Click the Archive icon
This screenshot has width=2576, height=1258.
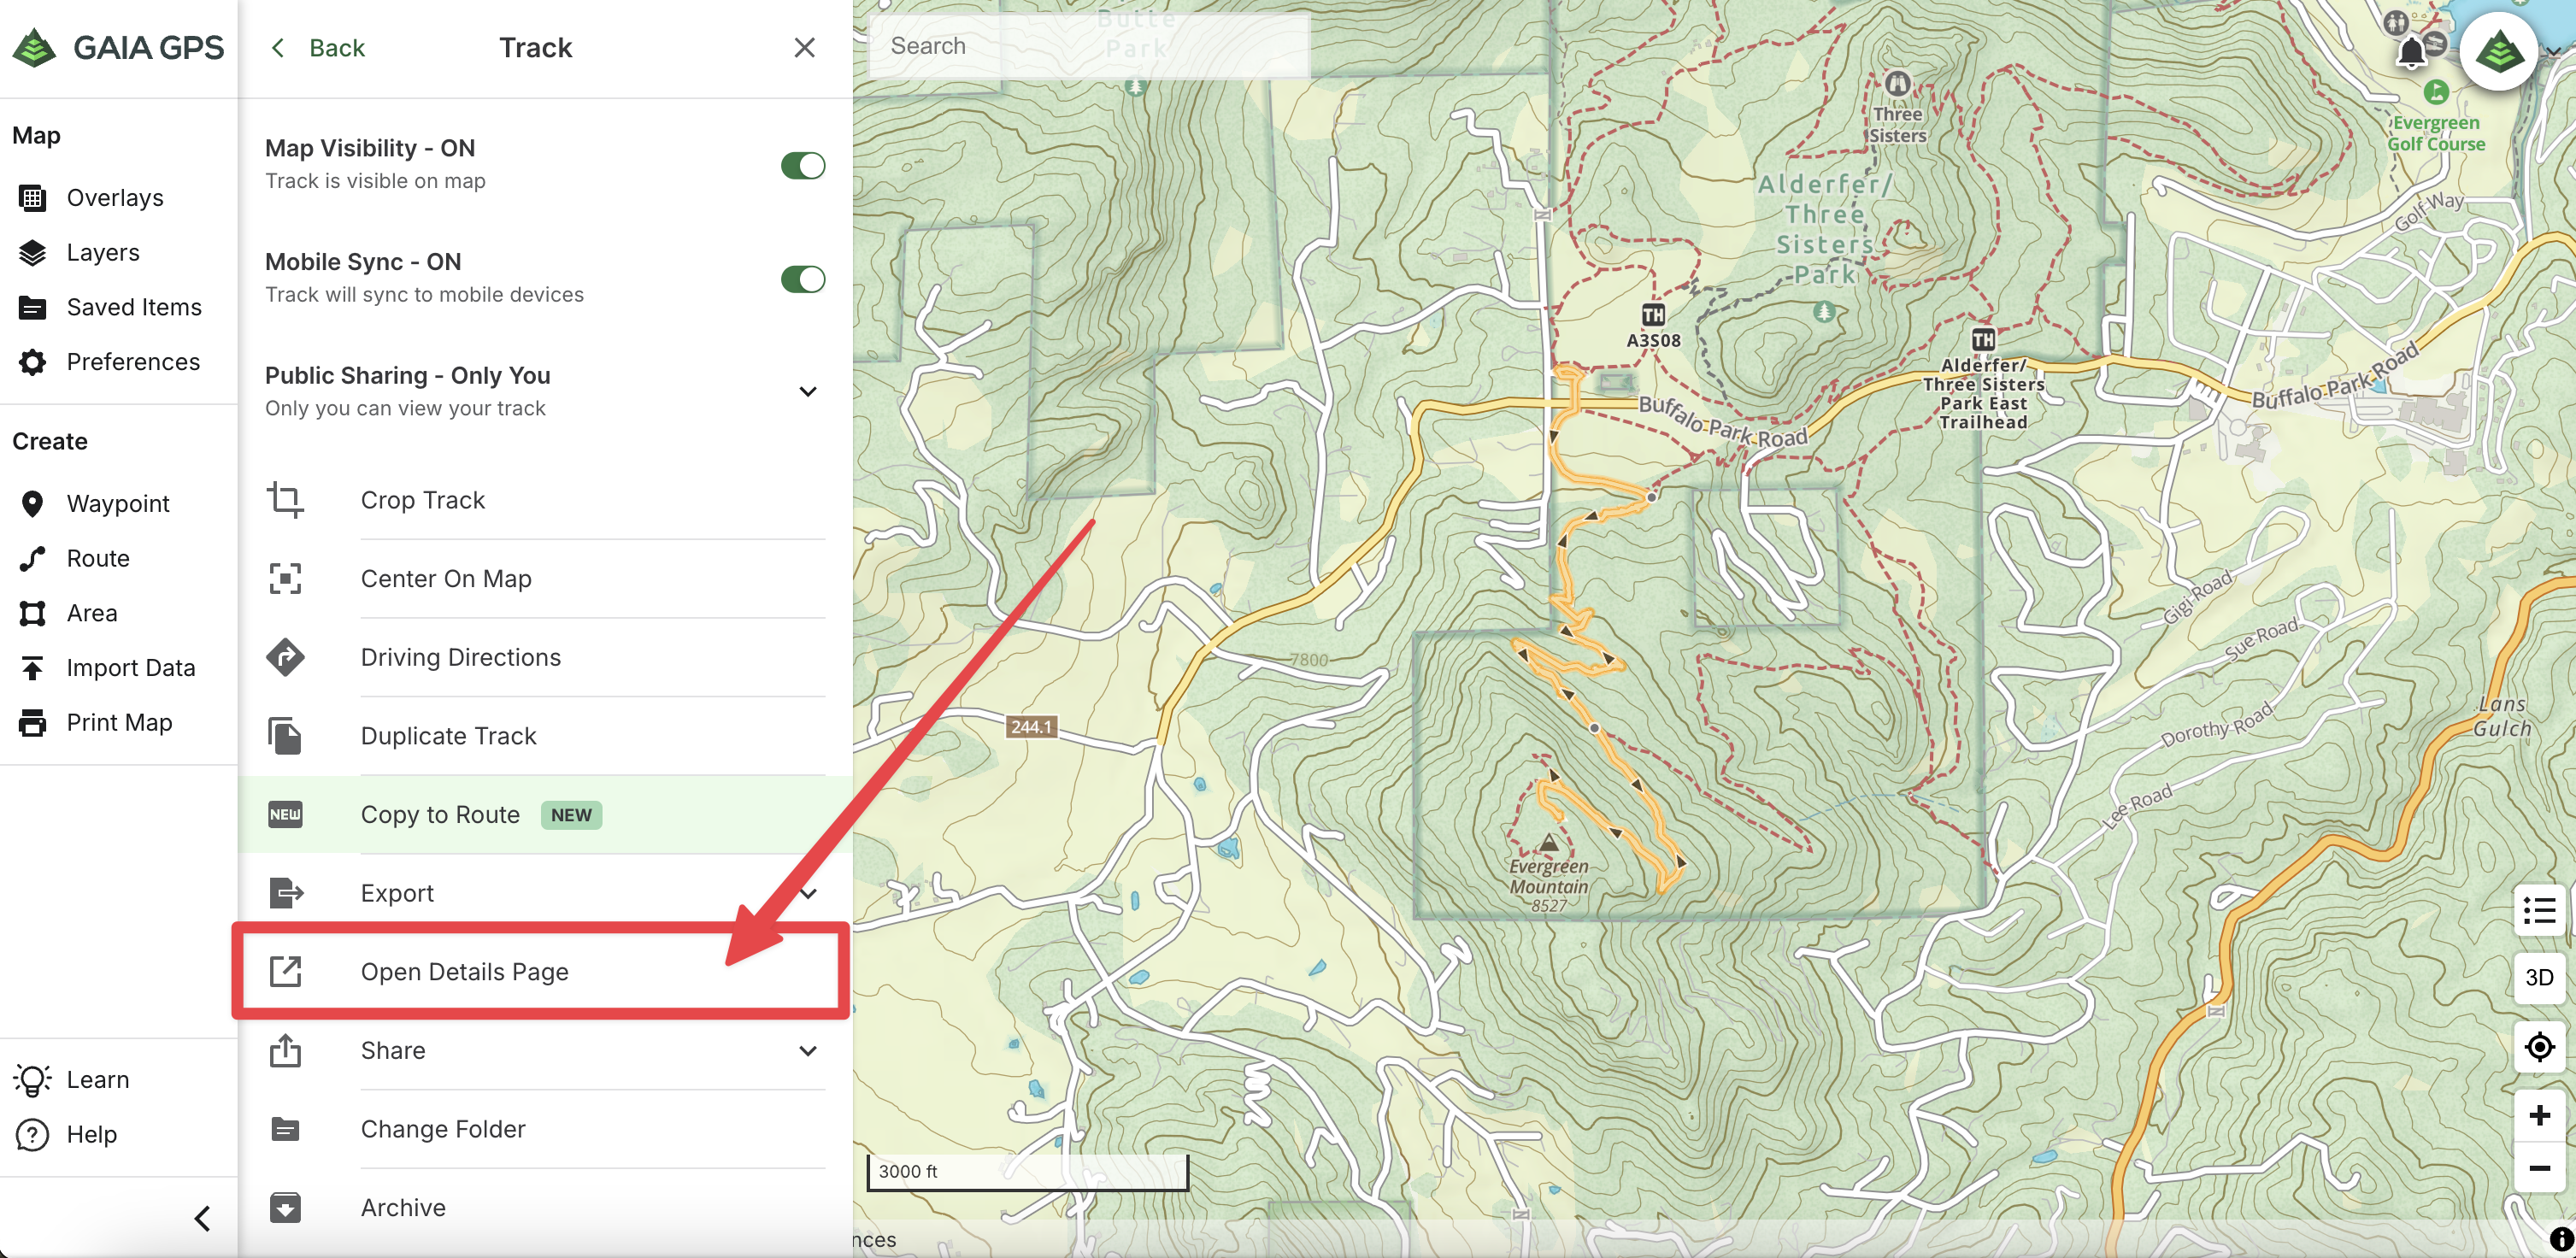285,1207
